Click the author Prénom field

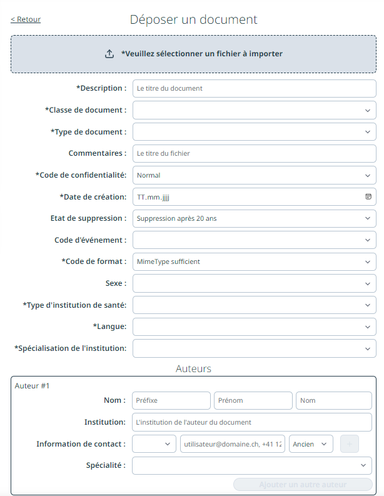coord(253,400)
